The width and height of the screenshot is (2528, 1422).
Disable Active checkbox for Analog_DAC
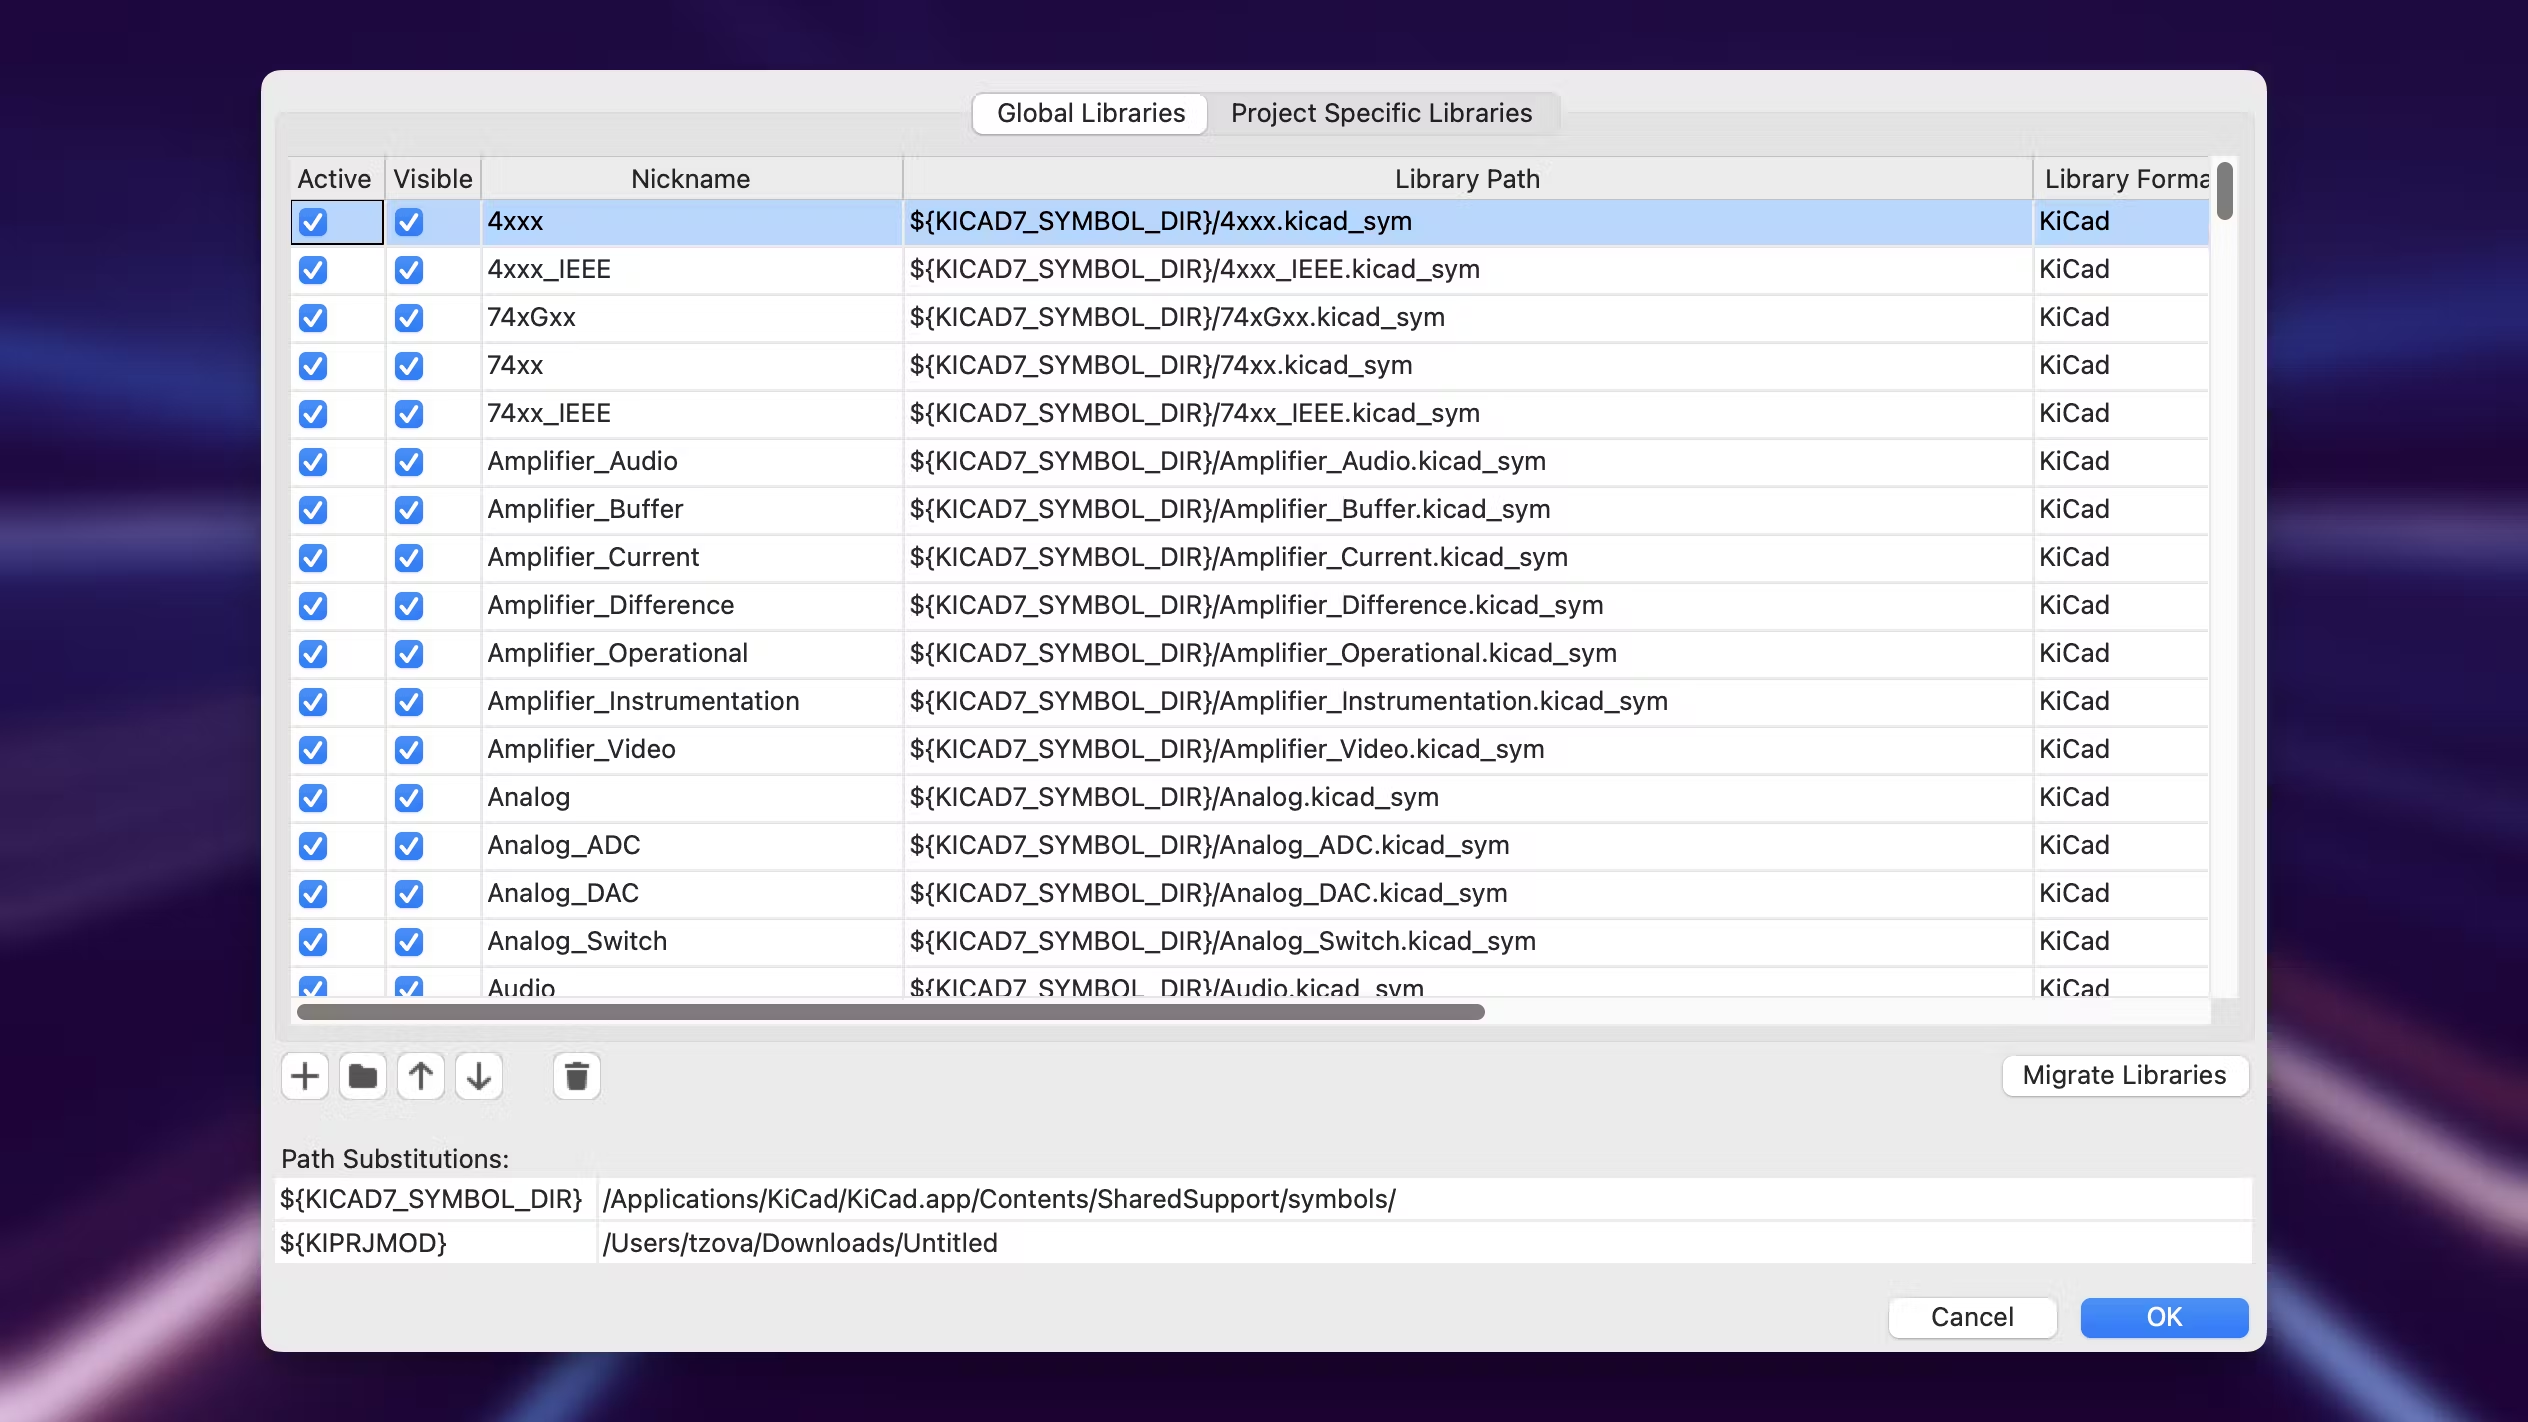point(313,894)
